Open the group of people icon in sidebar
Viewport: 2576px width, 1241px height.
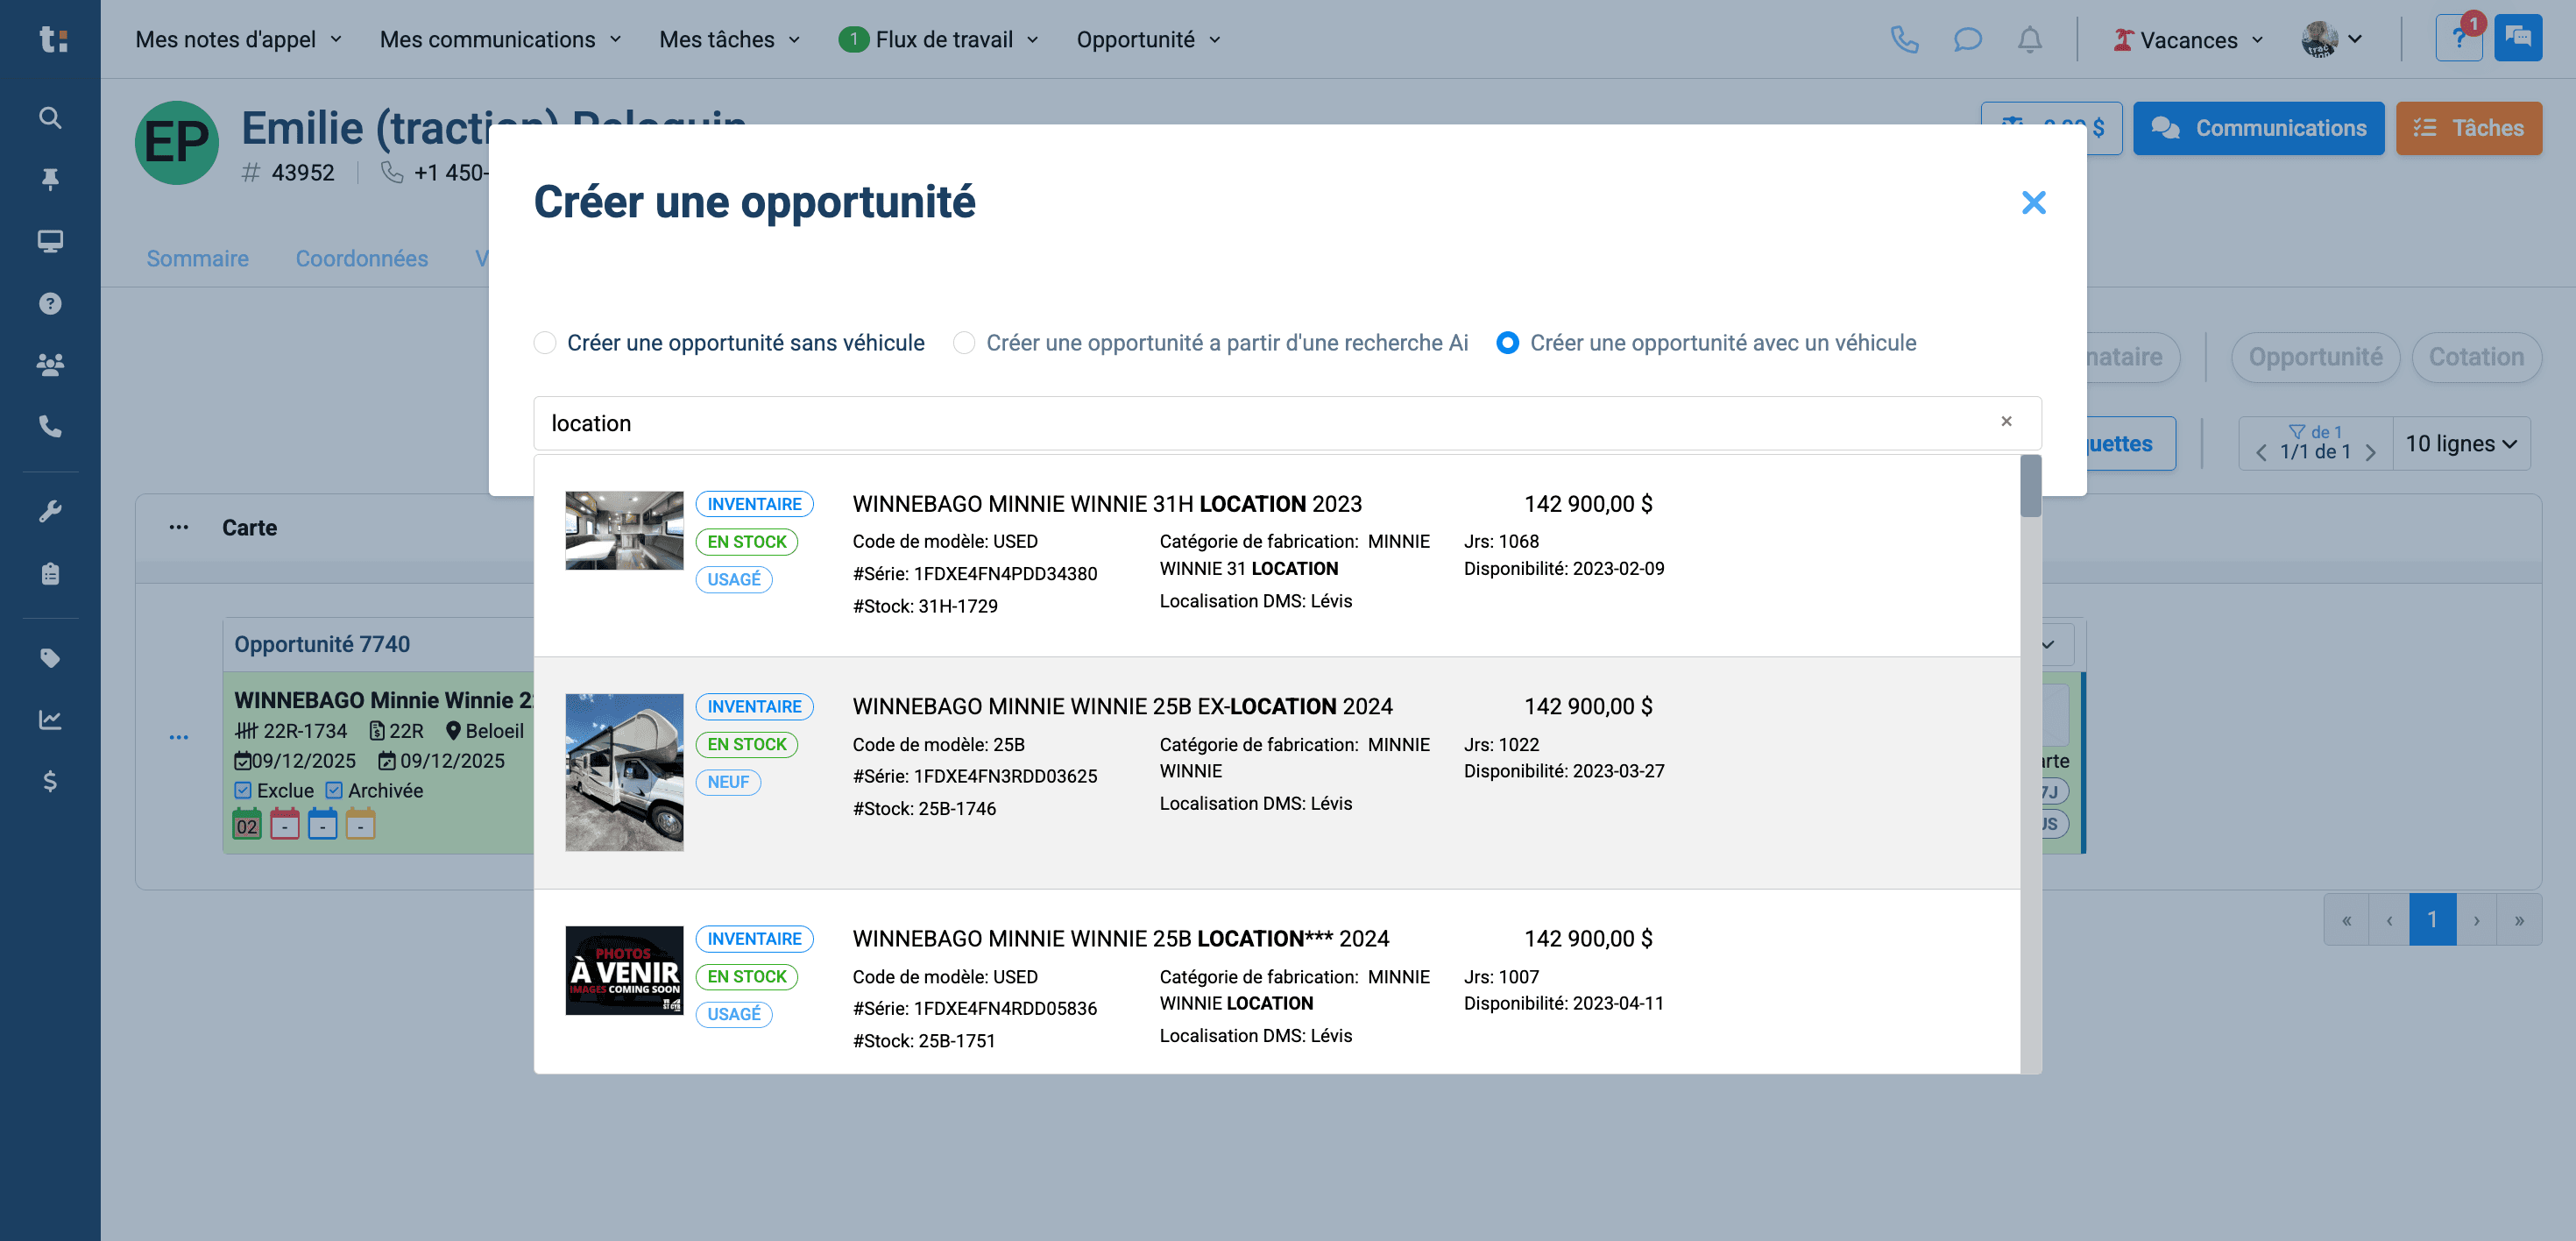(50, 364)
